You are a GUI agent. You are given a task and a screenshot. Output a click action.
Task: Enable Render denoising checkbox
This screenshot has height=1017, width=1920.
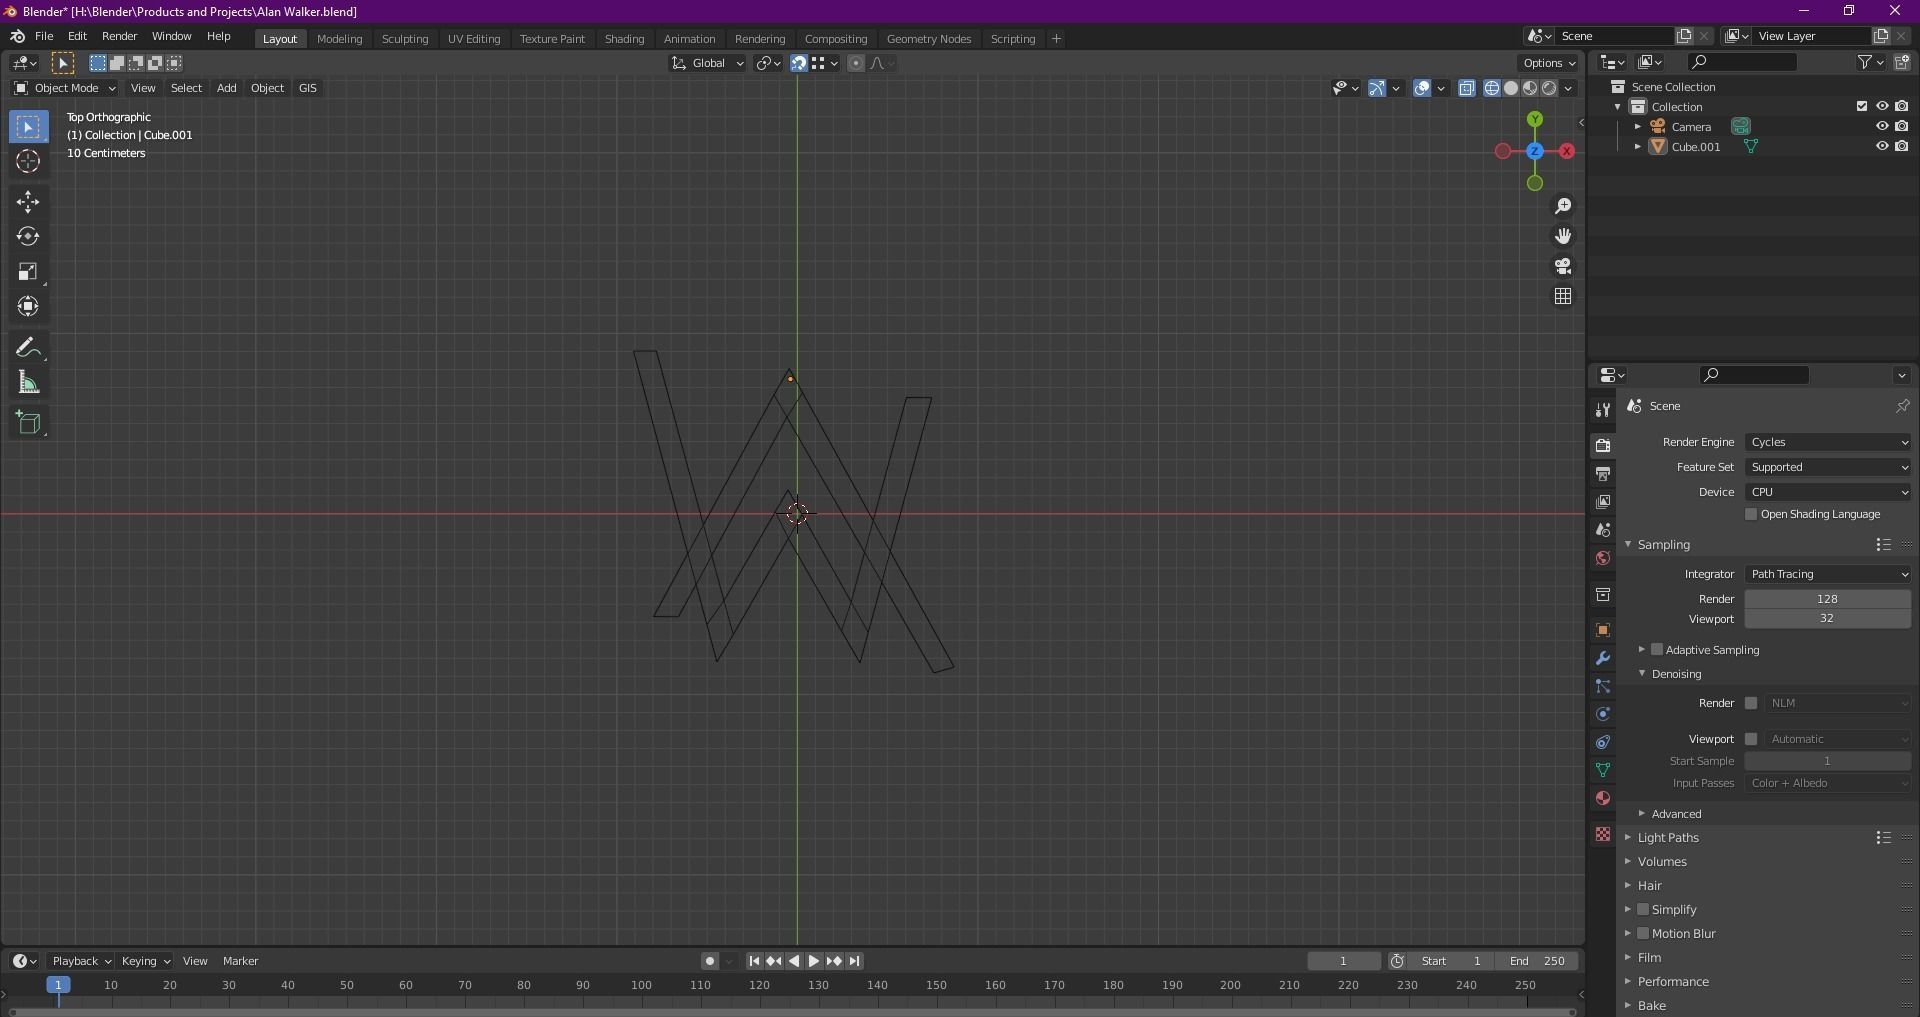(1751, 703)
